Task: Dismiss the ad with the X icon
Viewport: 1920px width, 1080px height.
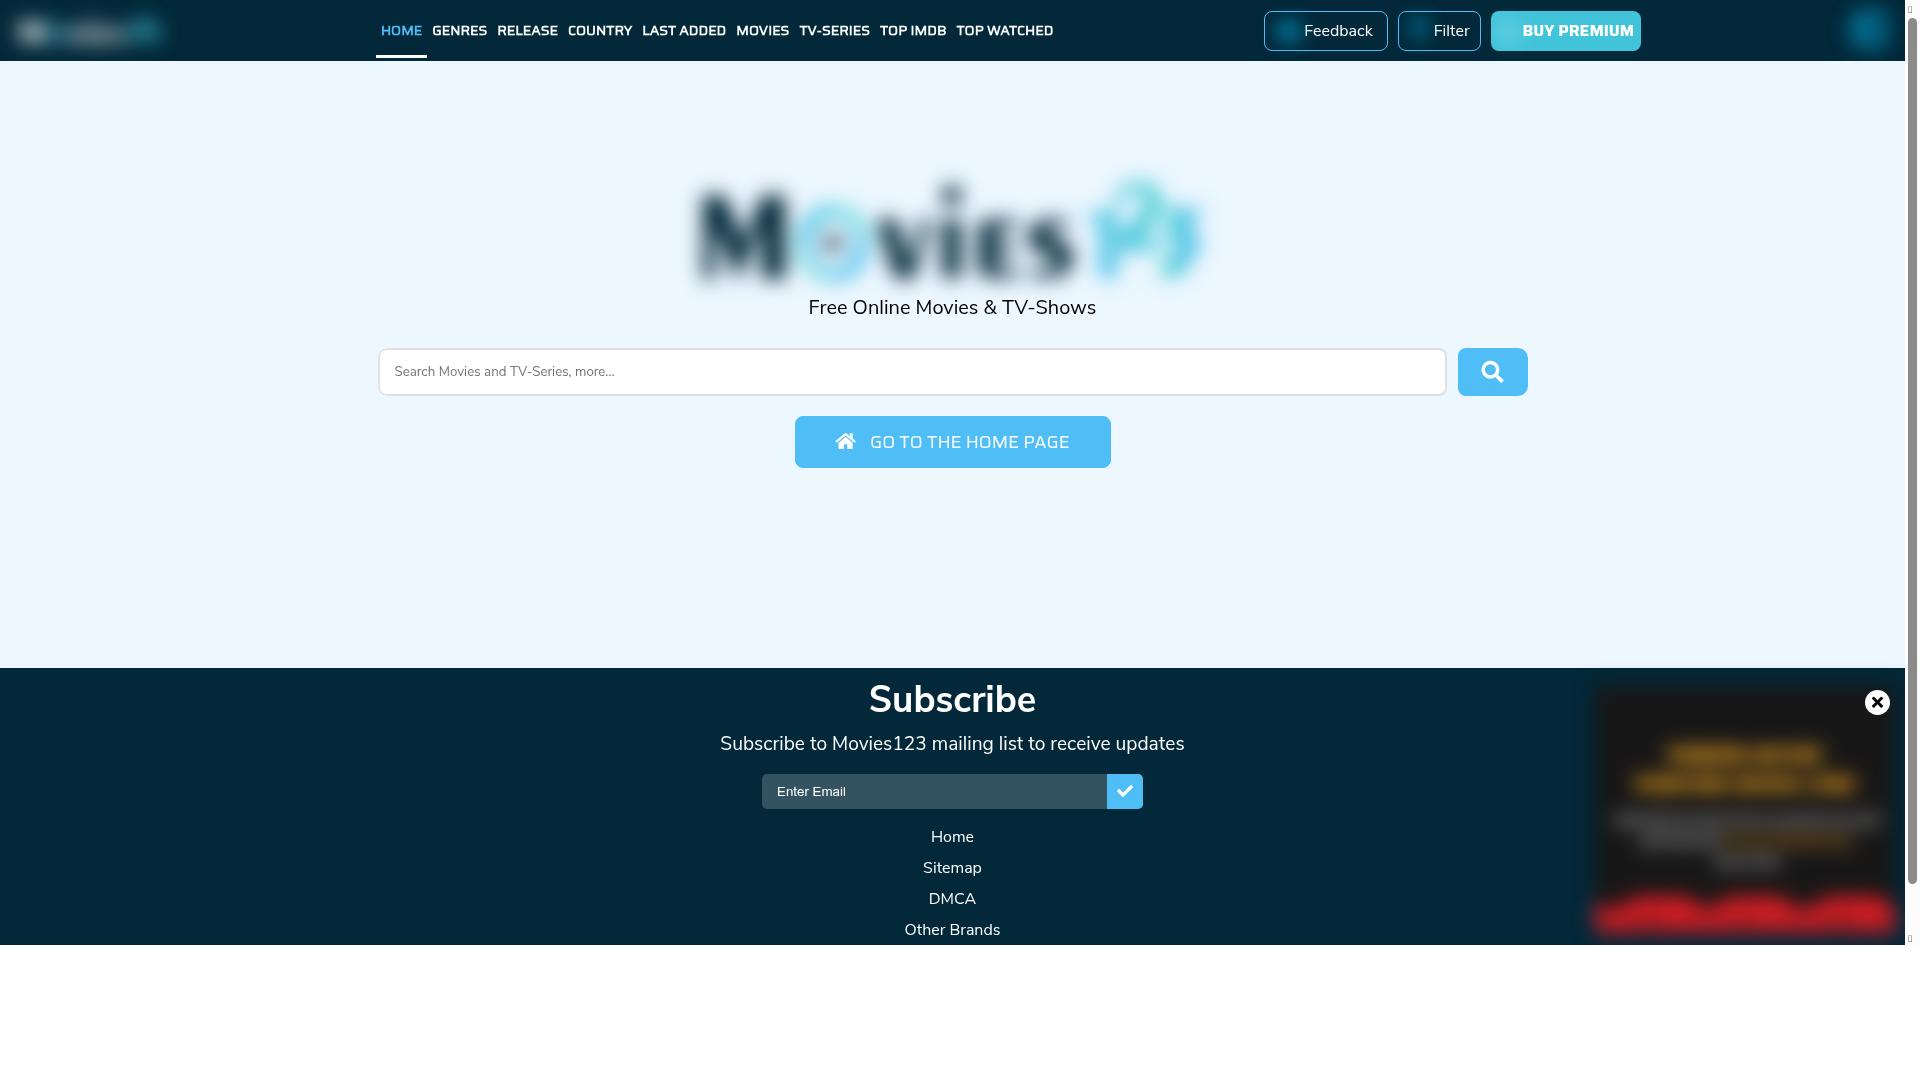Action: [x=1877, y=703]
